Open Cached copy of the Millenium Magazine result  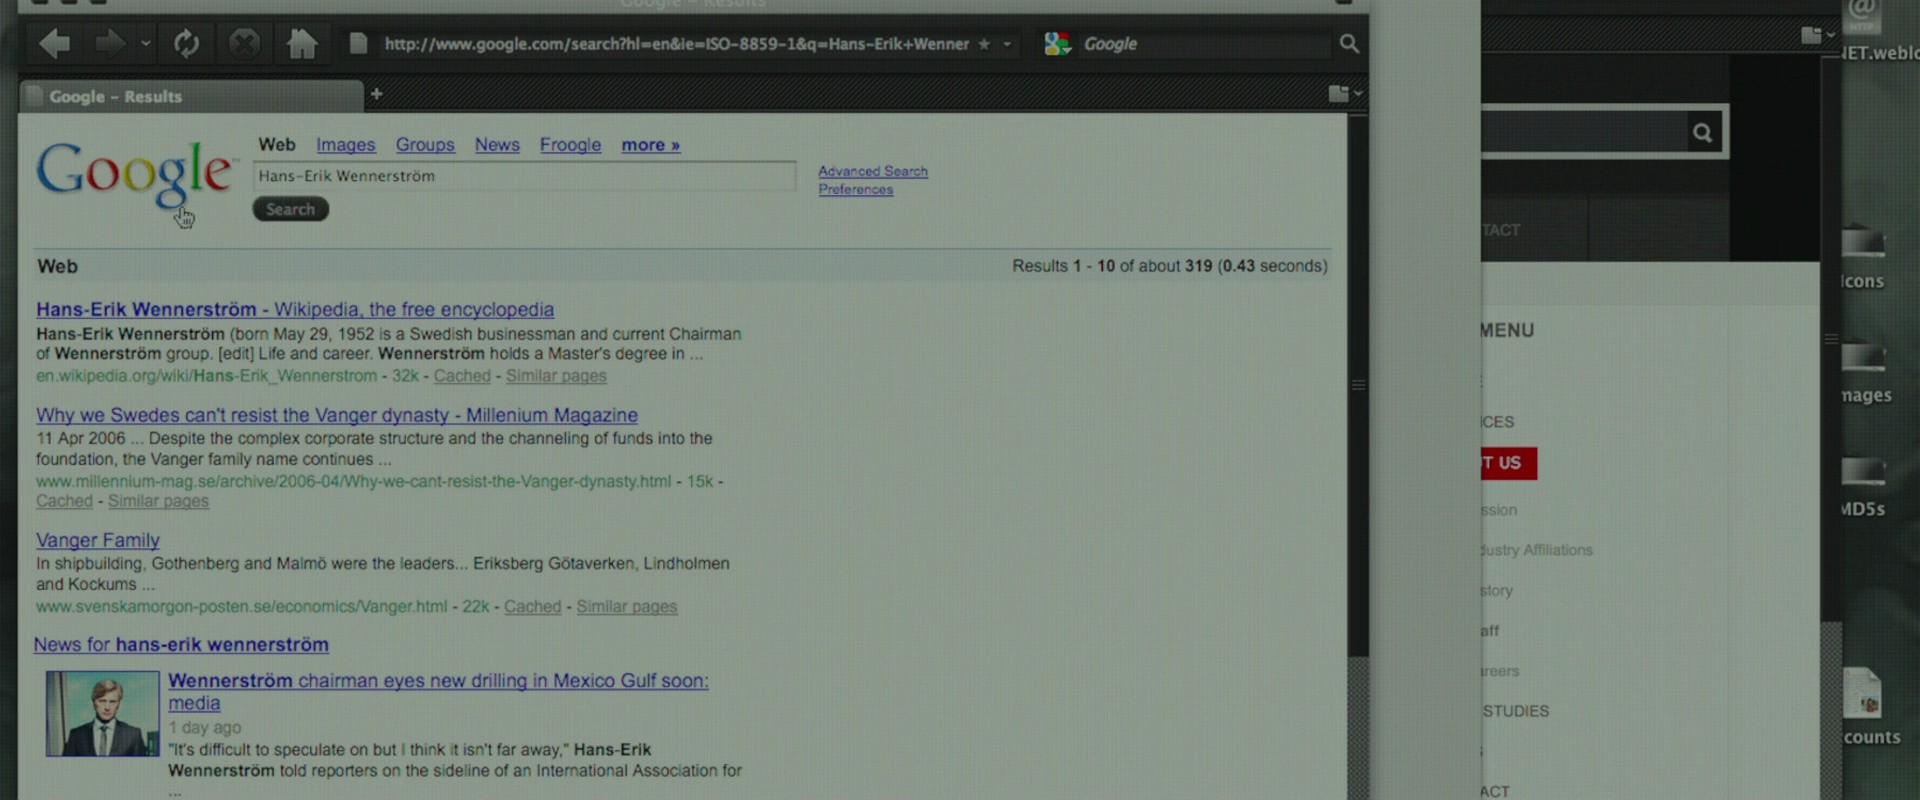[64, 501]
